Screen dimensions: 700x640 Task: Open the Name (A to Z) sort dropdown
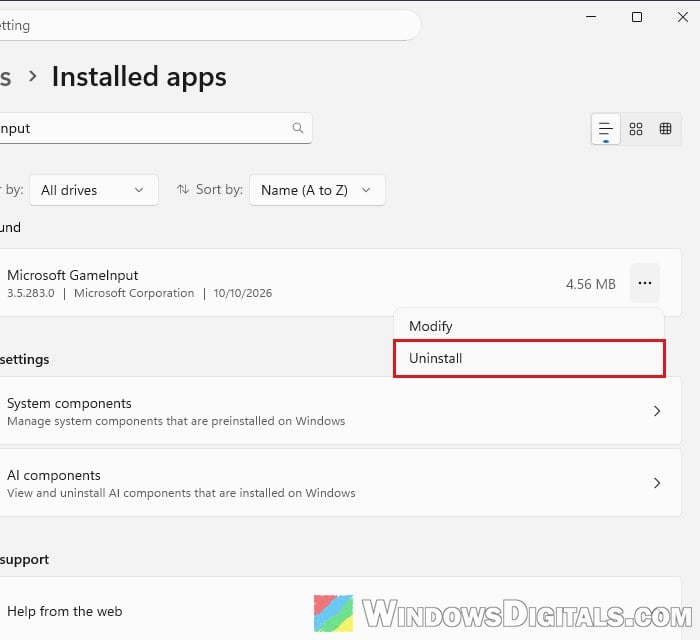pyautogui.click(x=317, y=190)
